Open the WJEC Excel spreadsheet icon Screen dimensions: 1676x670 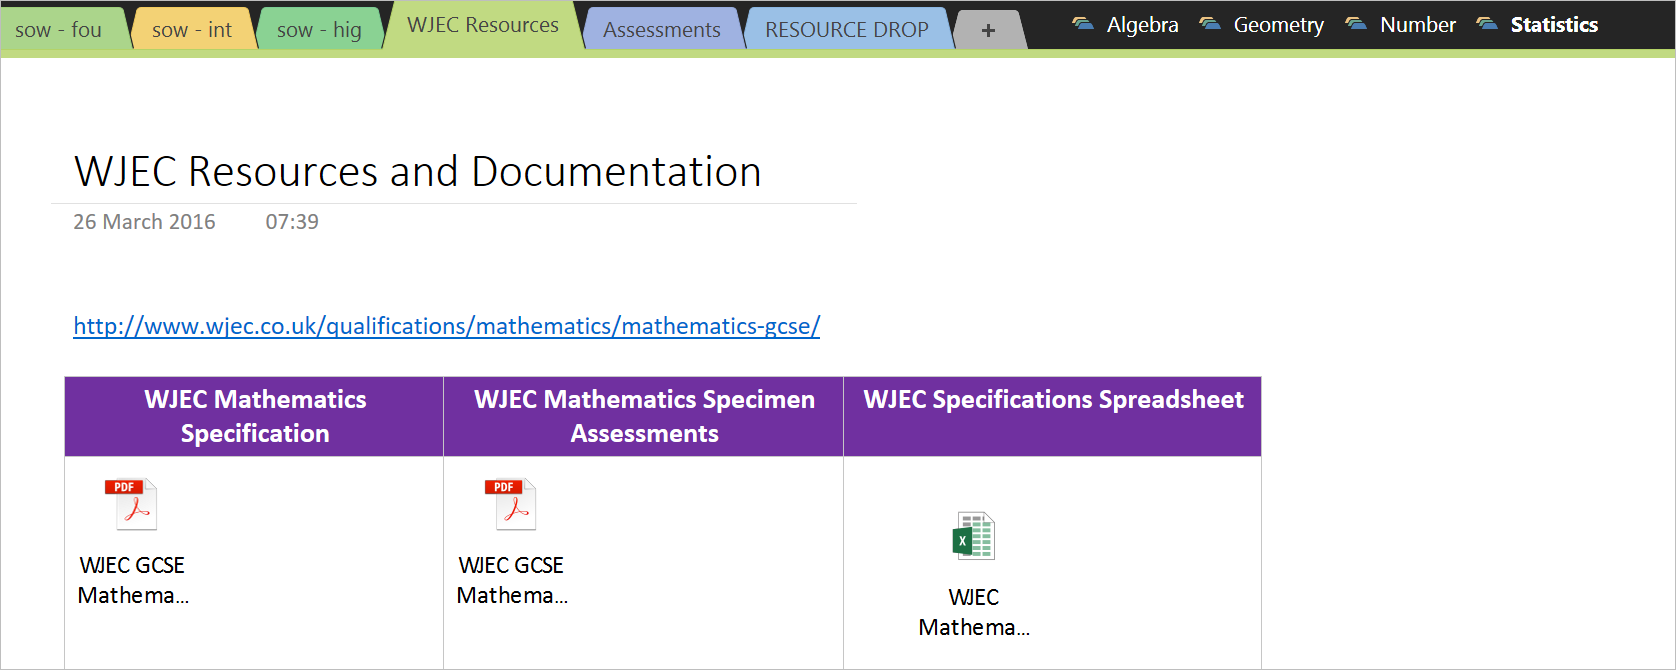pyautogui.click(x=973, y=536)
